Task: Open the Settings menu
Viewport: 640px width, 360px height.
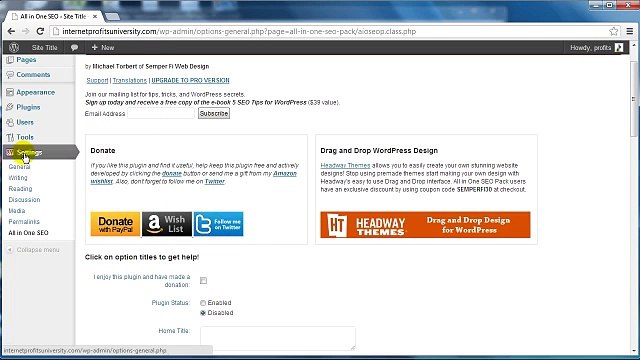Action: (40, 152)
